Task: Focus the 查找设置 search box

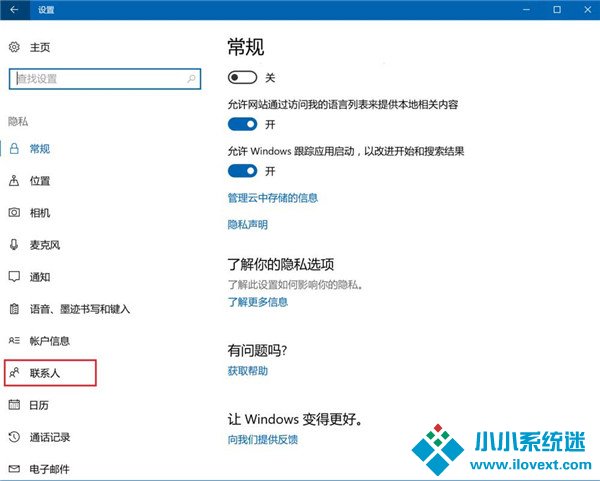Action: point(105,79)
